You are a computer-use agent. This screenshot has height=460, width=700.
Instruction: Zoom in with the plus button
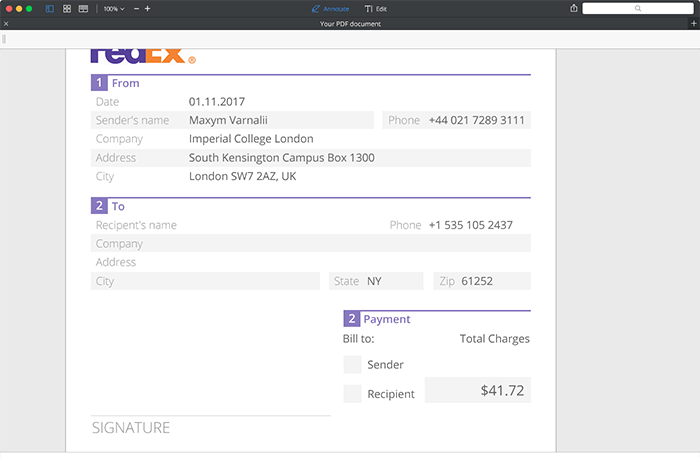pos(147,9)
